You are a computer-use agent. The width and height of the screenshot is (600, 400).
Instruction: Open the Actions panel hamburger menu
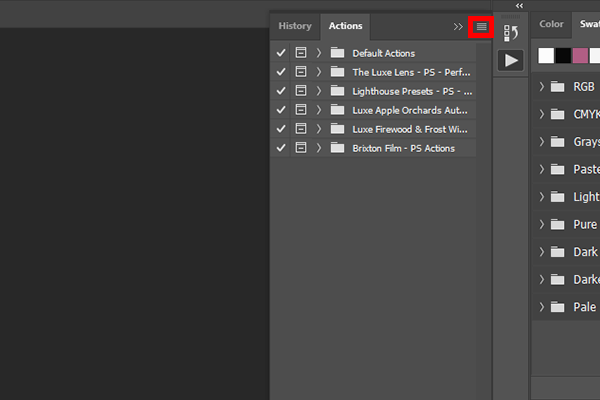481,27
